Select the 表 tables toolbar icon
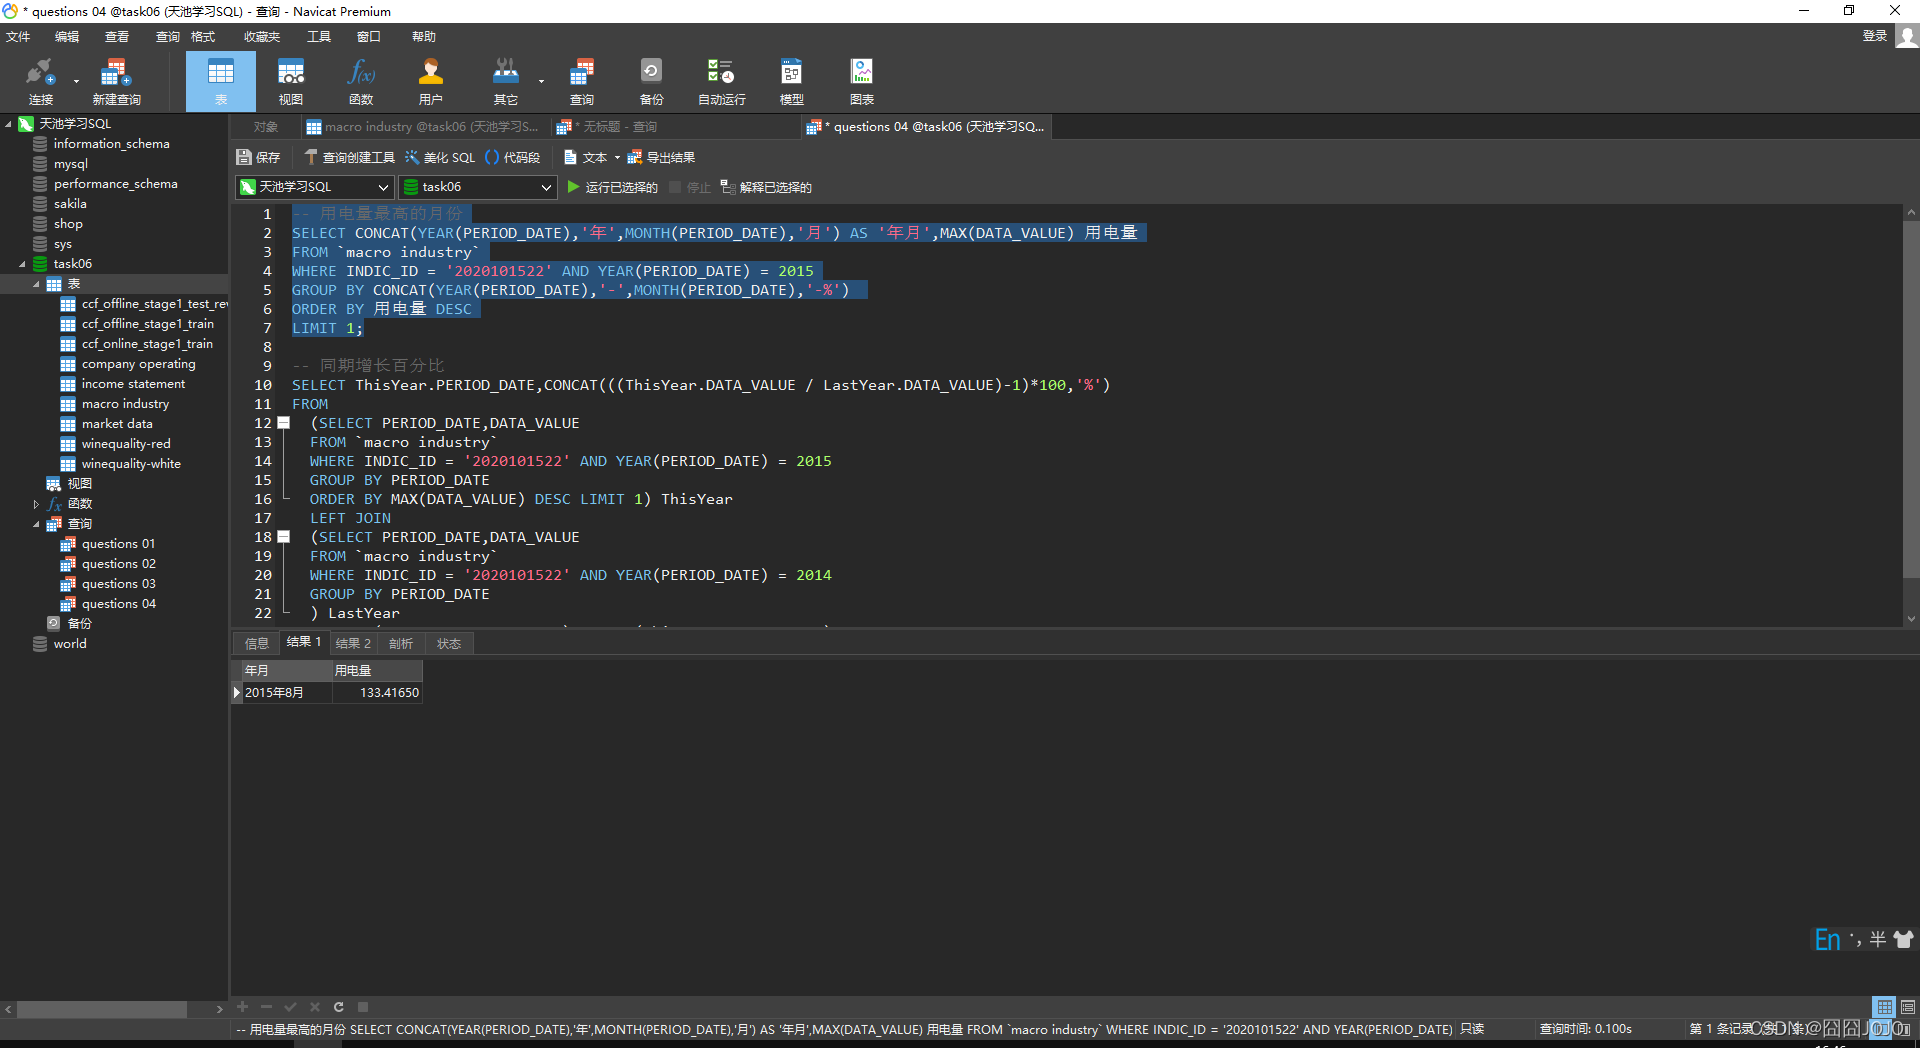Screen dimensions: 1920x1048 [221, 81]
